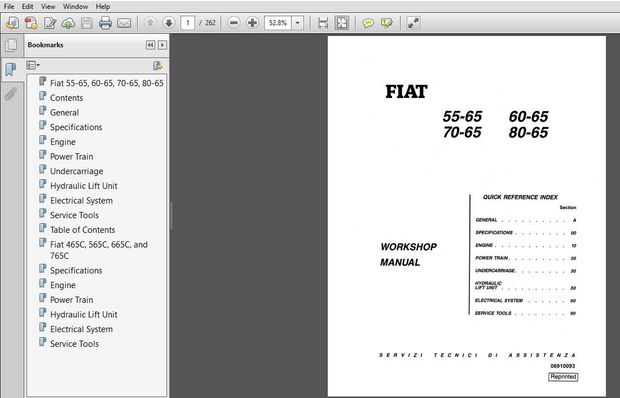The height and width of the screenshot is (398, 620).
Task: Click the Bookmarks panel right-arrow button
Action: pyautogui.click(x=162, y=45)
